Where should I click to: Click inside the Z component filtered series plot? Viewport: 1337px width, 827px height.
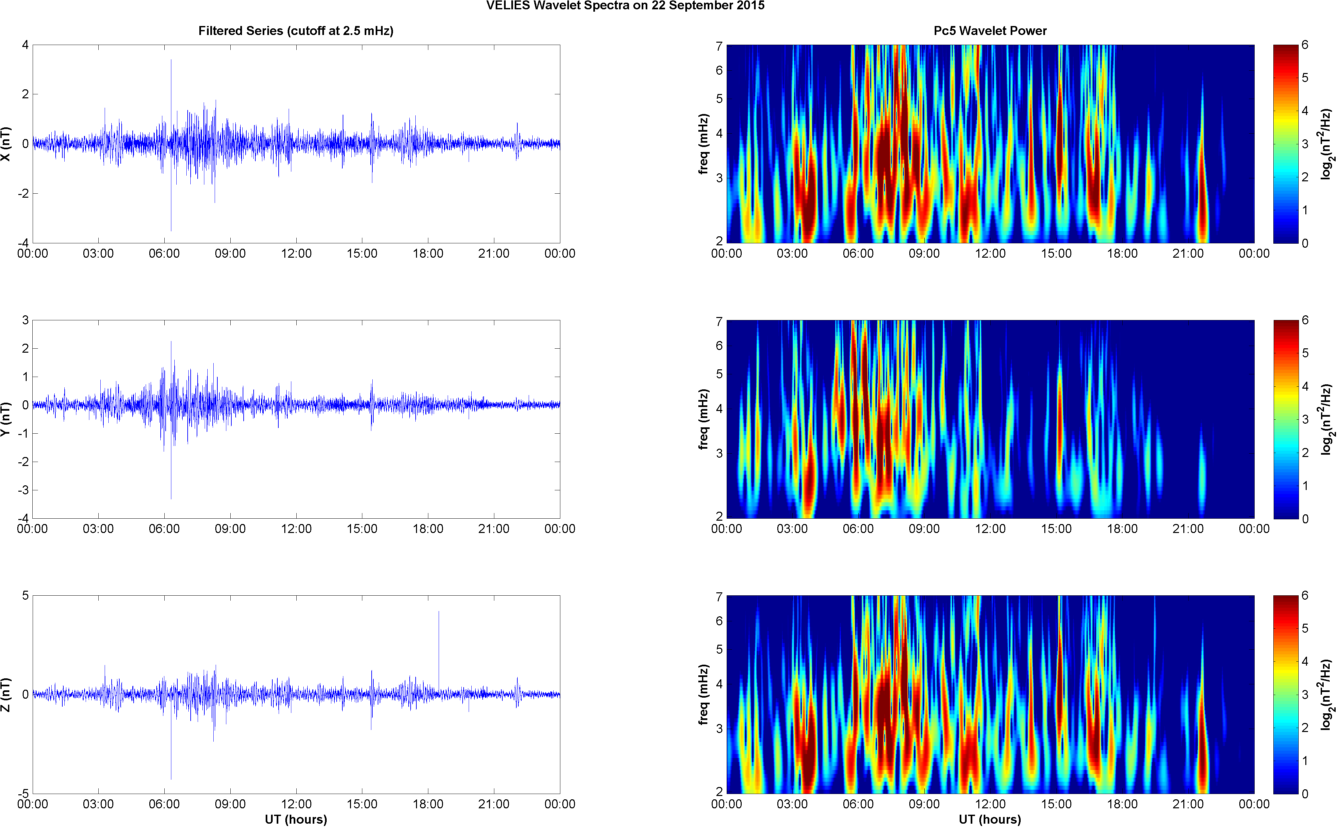[296, 693]
